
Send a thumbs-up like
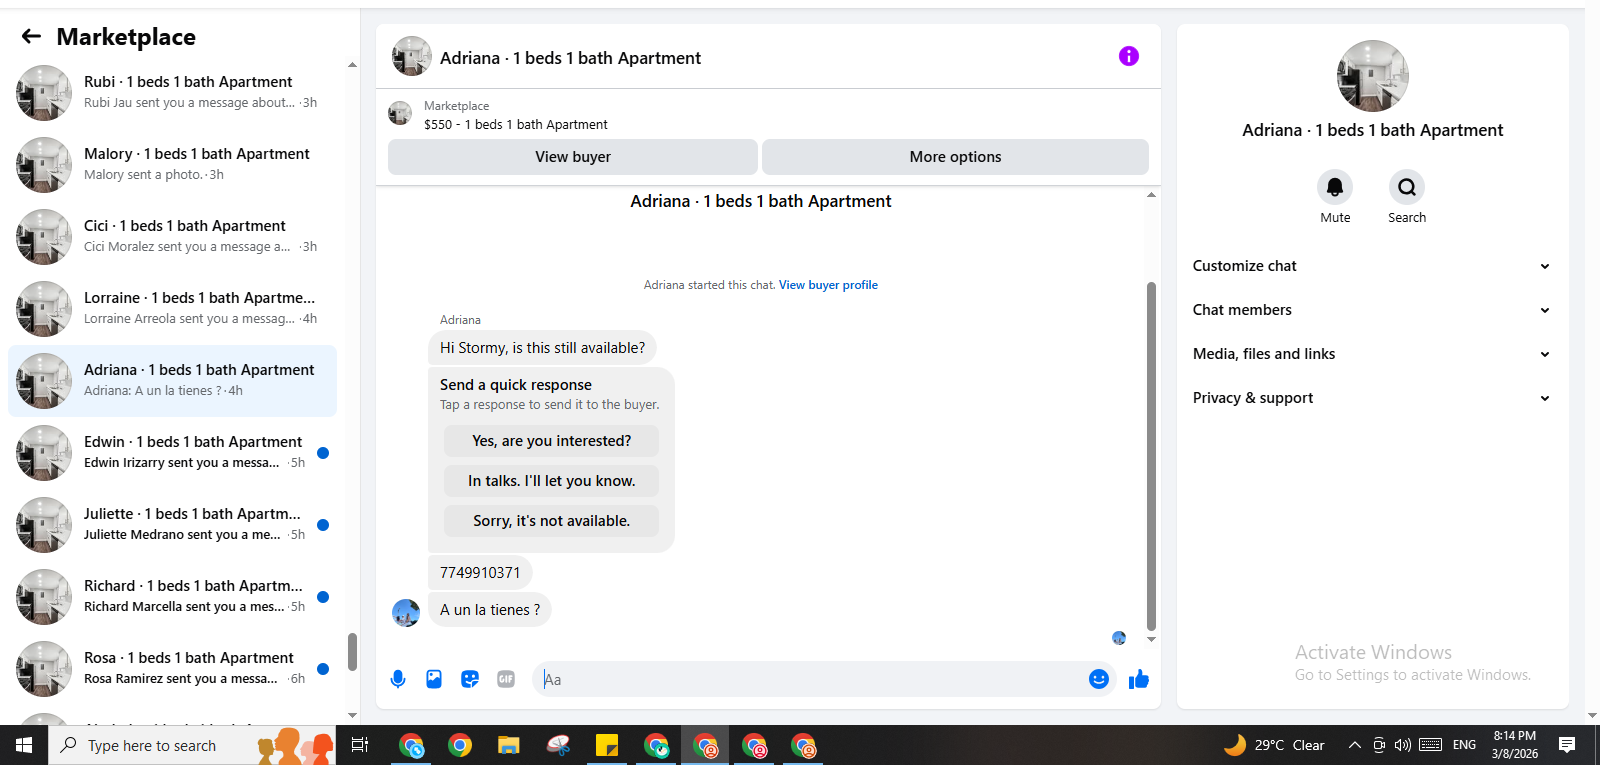[x=1139, y=680]
